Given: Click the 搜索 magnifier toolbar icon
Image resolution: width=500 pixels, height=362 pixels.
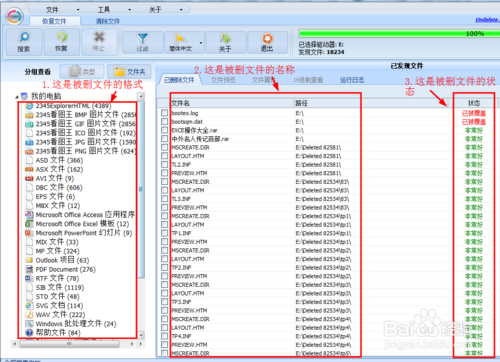Looking at the screenshot, I should [x=24, y=37].
